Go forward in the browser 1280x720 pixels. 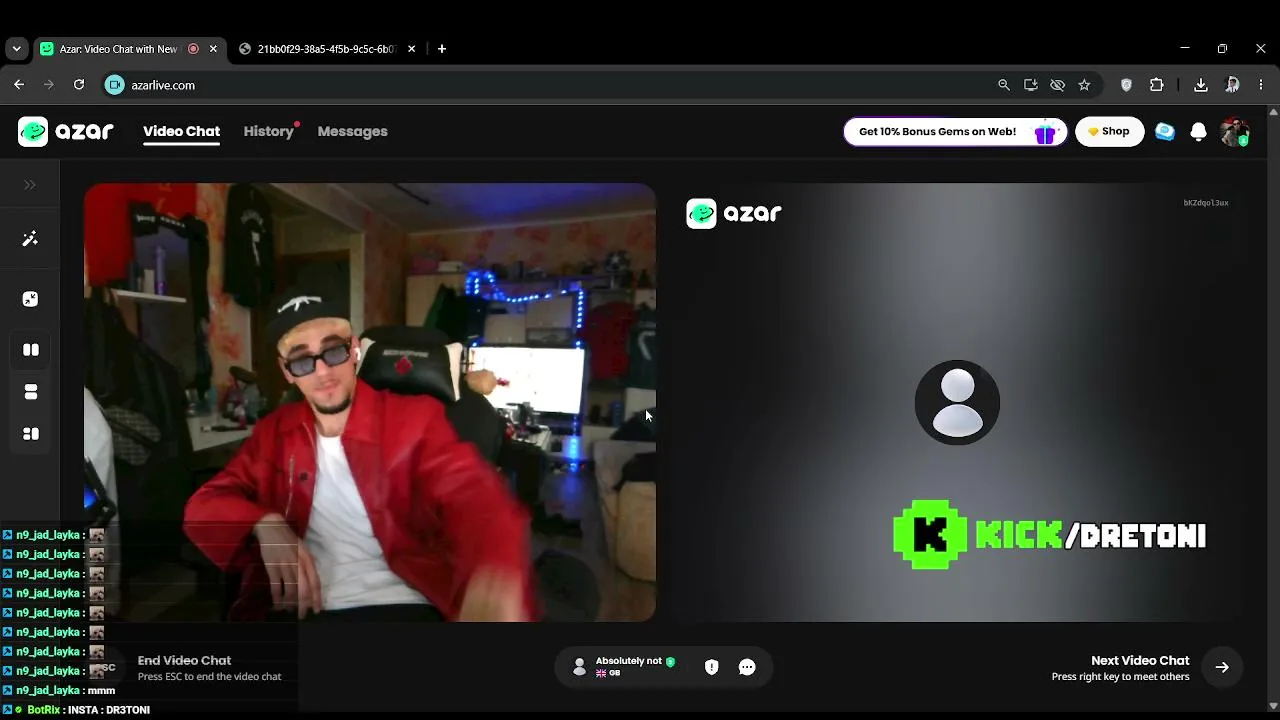(x=48, y=85)
